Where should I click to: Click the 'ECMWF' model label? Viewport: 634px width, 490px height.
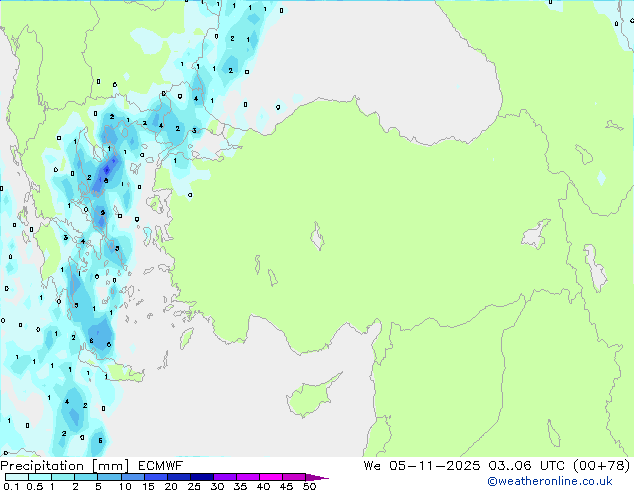[161, 466]
